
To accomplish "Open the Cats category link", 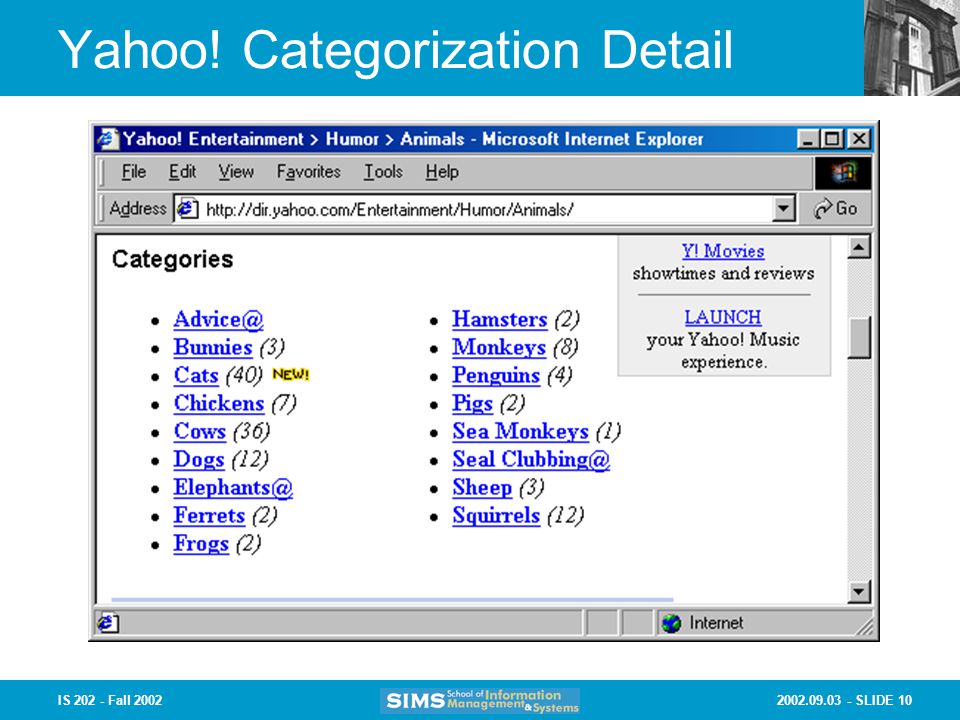I will (196, 375).
